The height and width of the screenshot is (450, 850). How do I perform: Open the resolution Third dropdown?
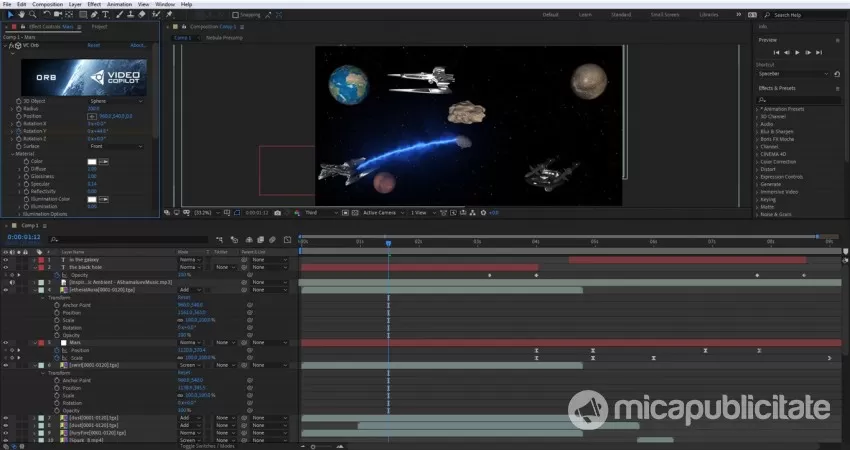pos(321,213)
